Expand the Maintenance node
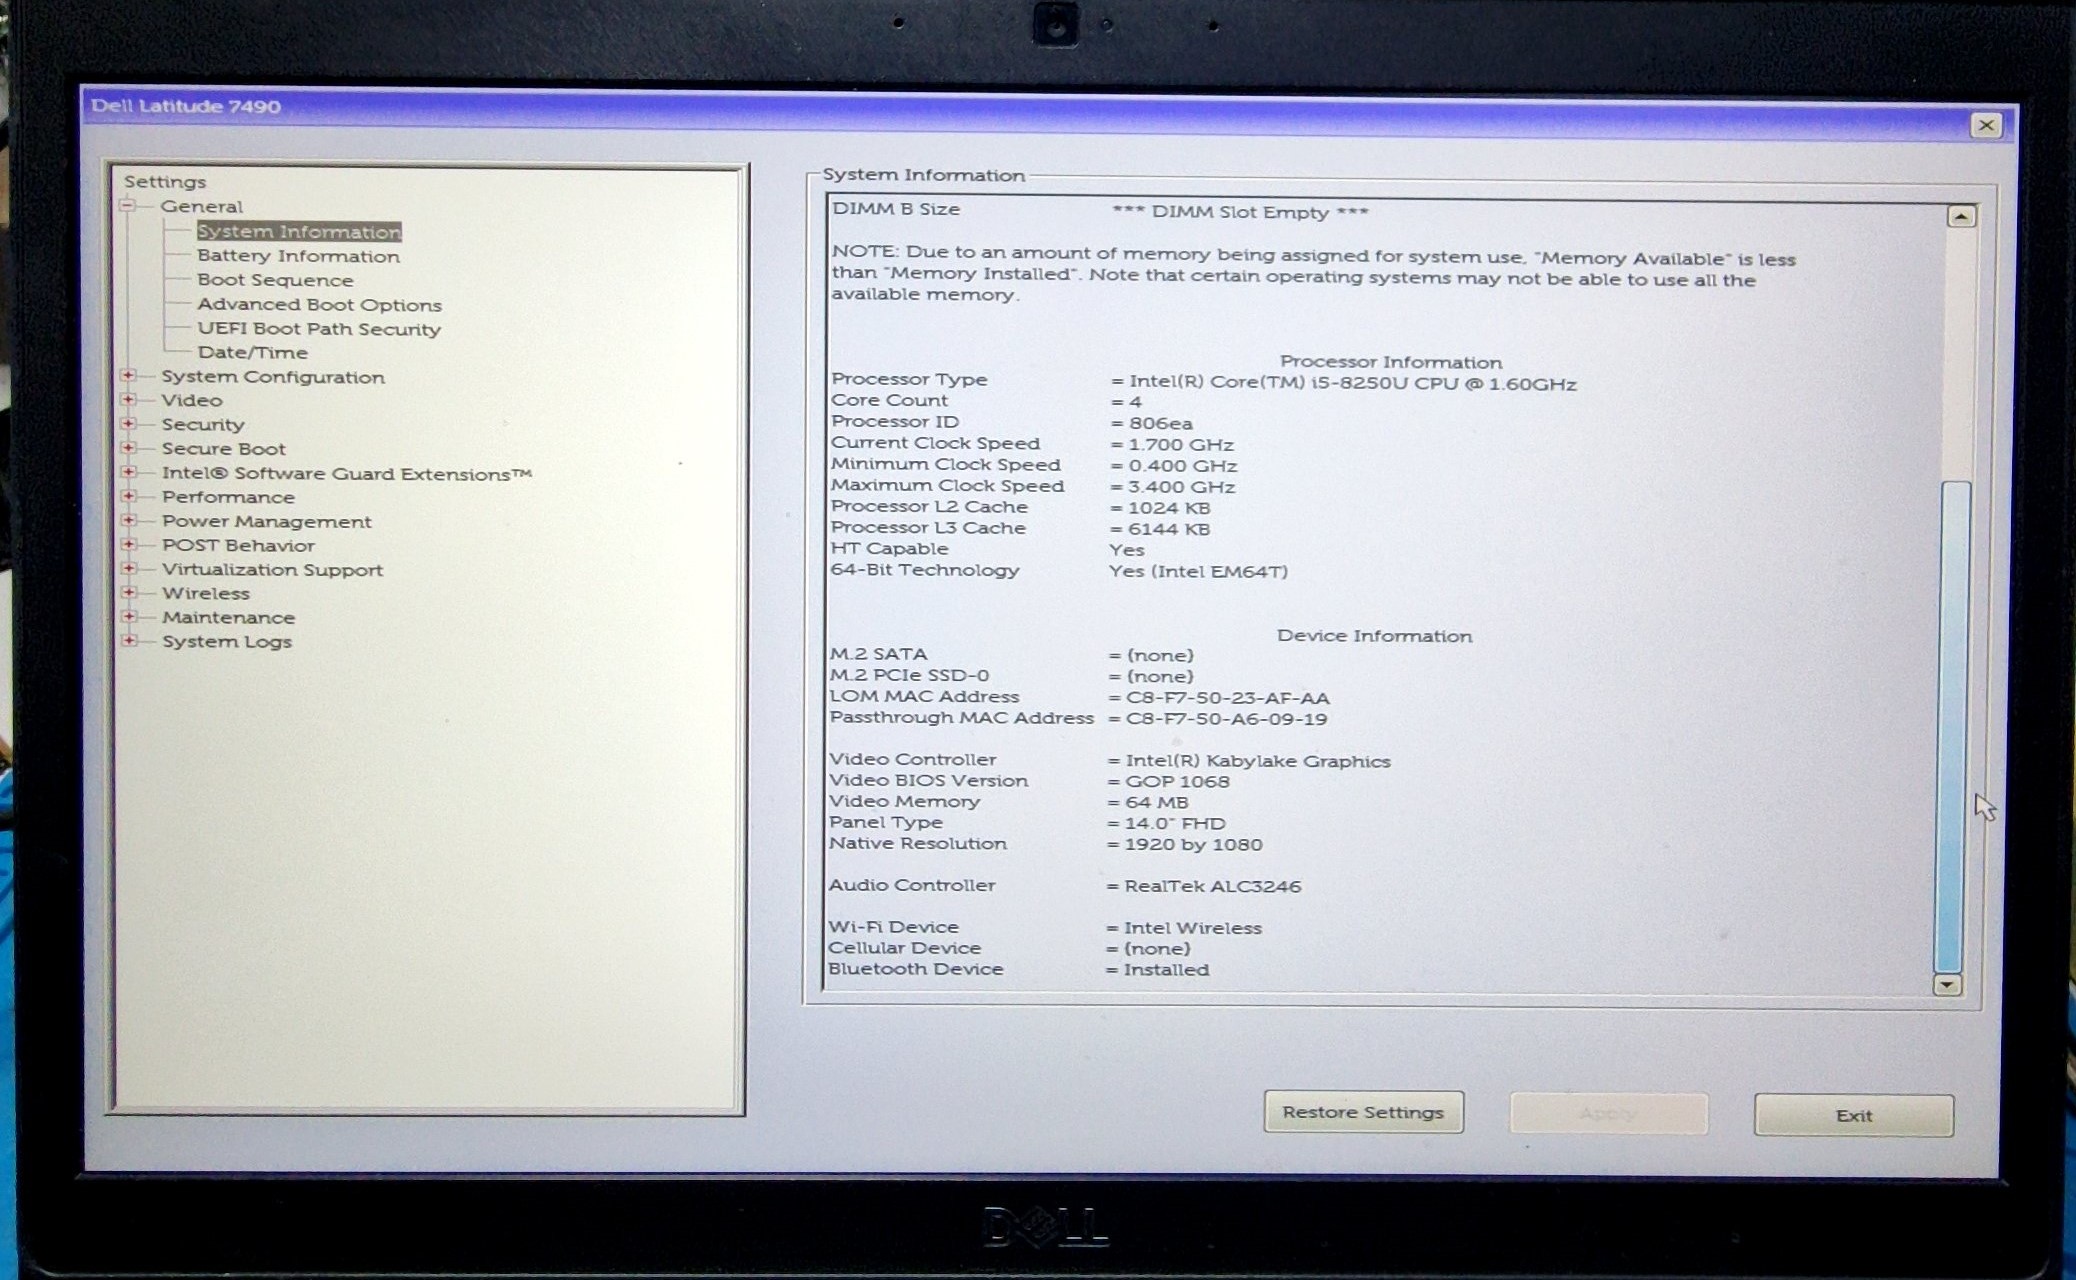 pyautogui.click(x=129, y=616)
